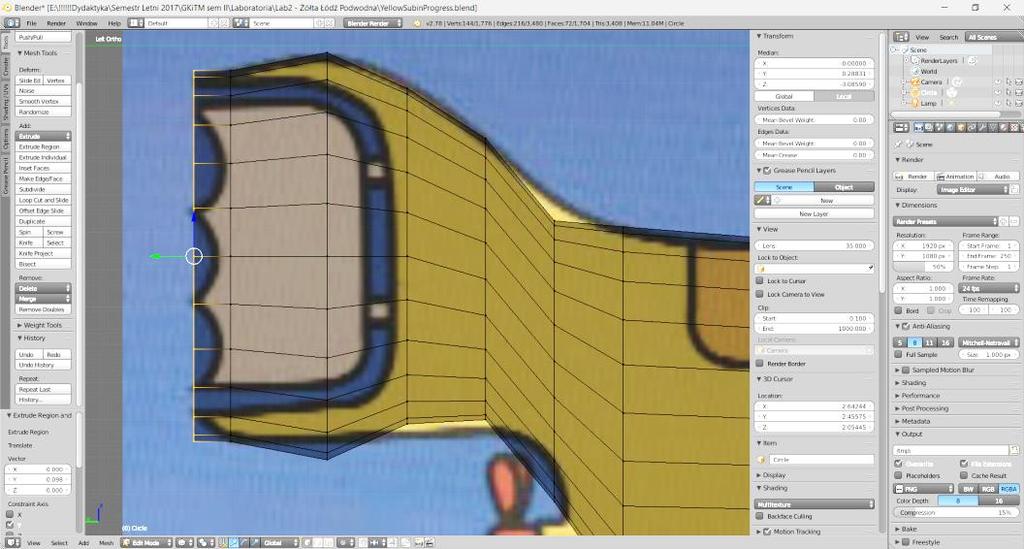Select the rotate manipulator icon
Image resolution: width=1024 pixels, height=549 pixels.
click(x=245, y=542)
